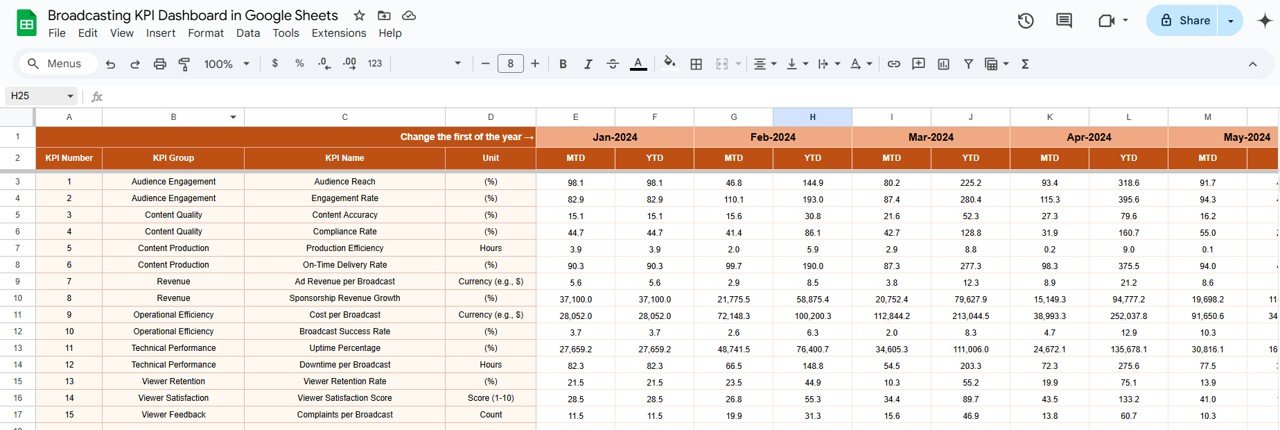Open the Data menu
This screenshot has width=1280, height=430.
pos(248,33)
